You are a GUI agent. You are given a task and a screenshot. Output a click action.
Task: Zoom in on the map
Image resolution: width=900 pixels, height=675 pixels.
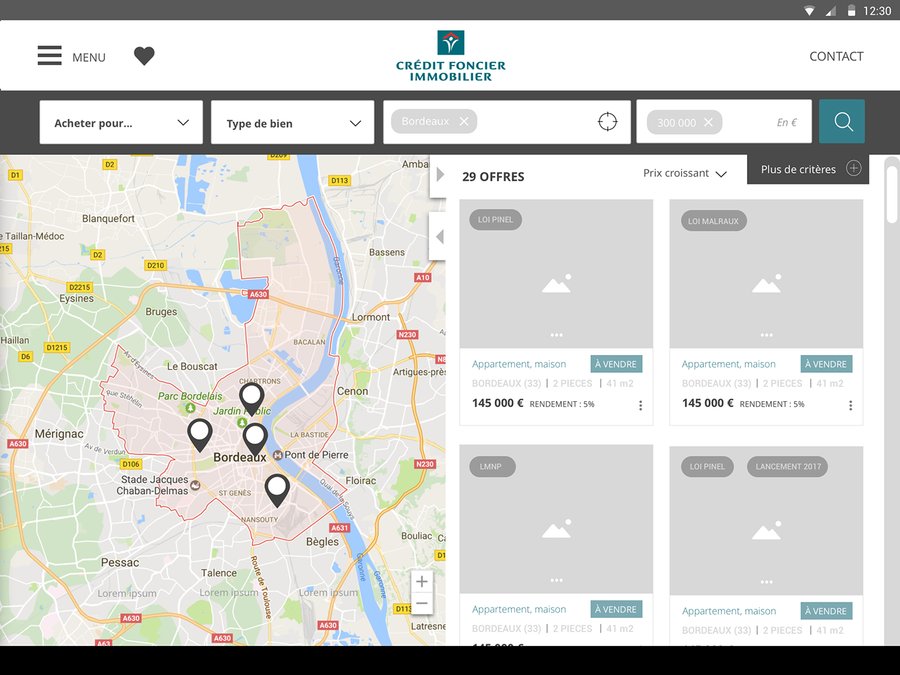pos(422,582)
